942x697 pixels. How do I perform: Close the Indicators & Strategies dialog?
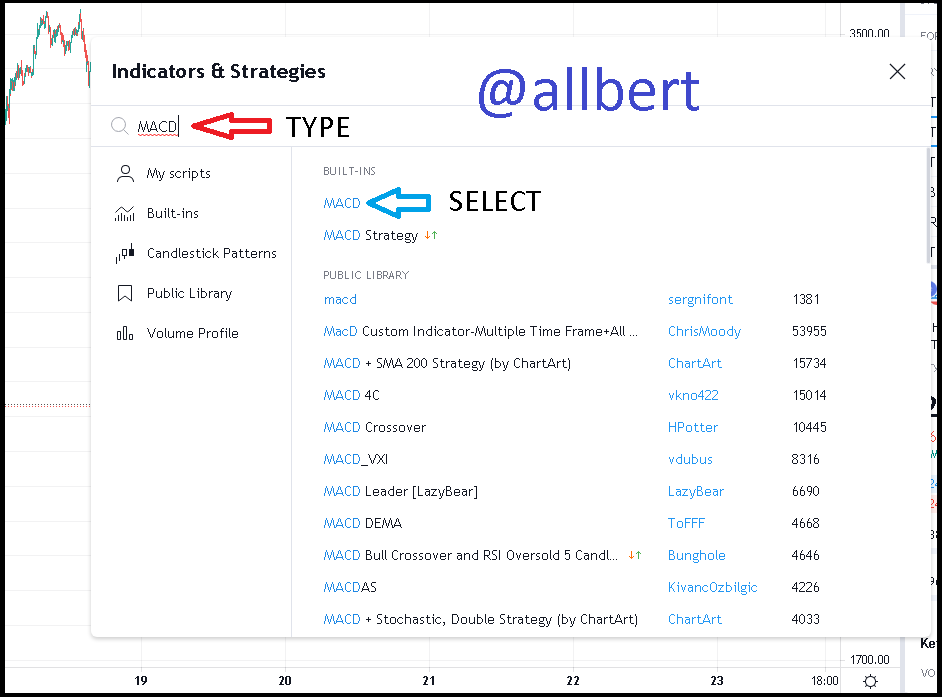click(898, 72)
